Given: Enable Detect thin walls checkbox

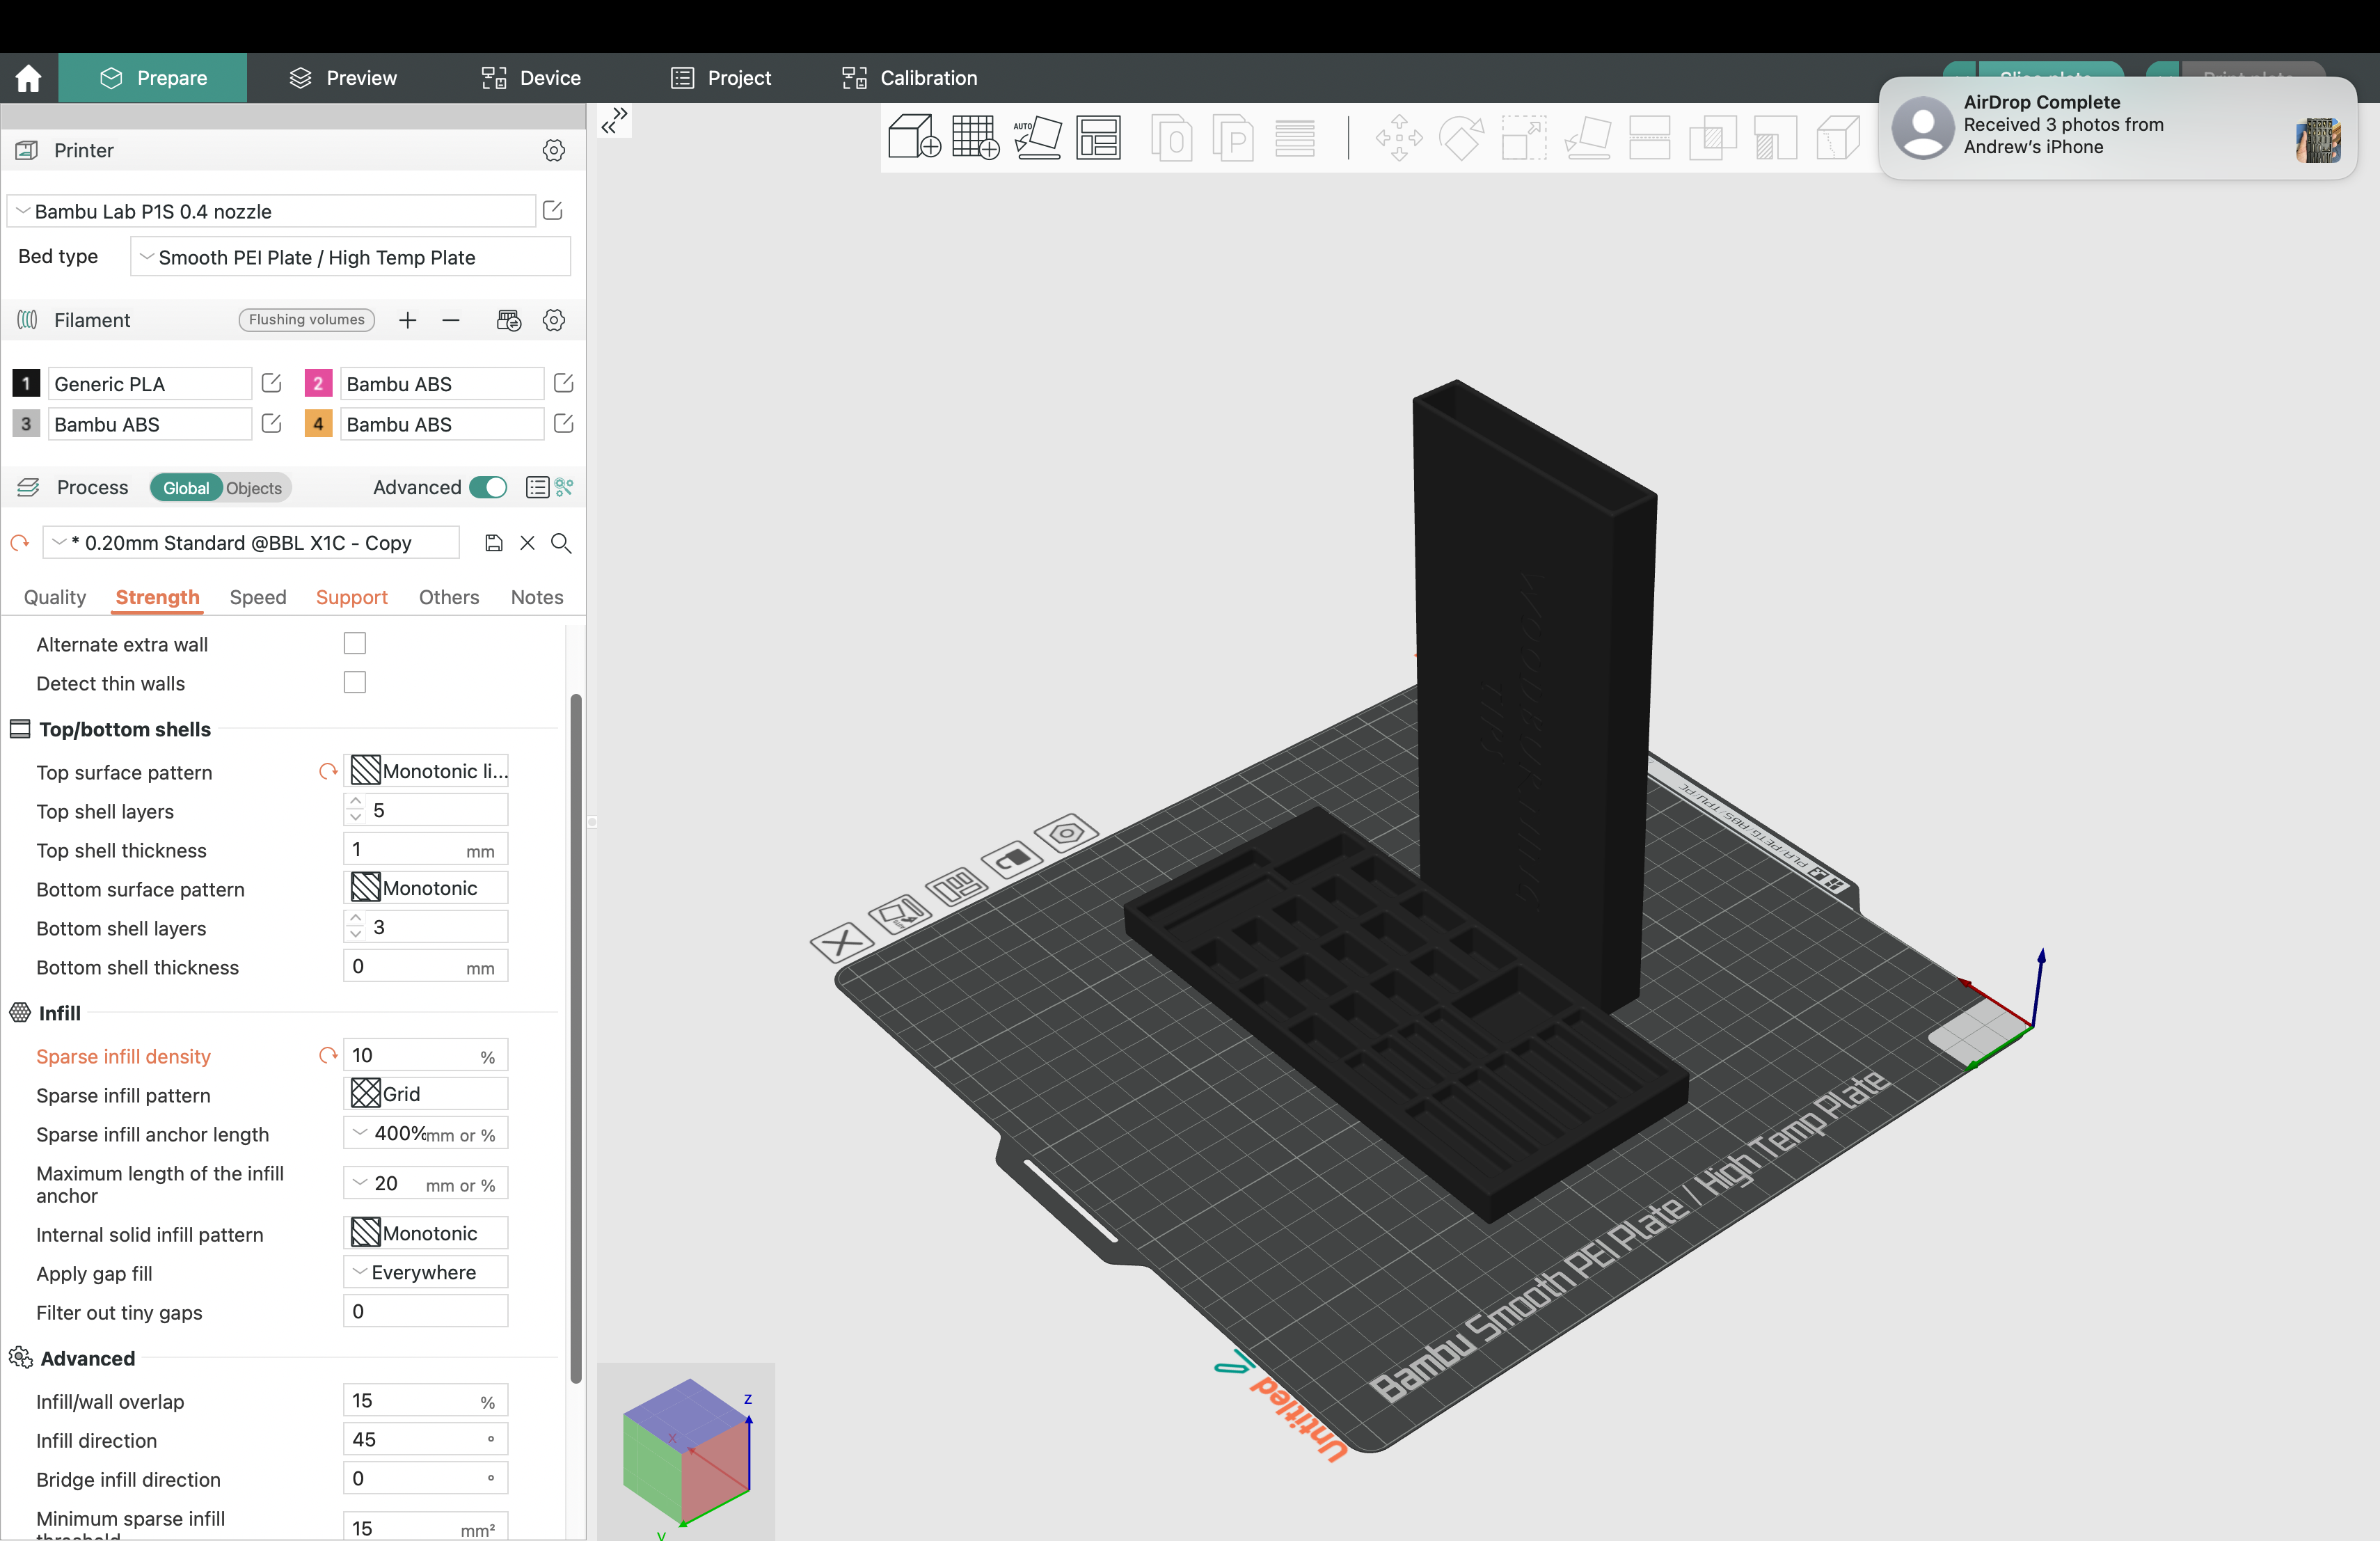Looking at the screenshot, I should (x=355, y=682).
